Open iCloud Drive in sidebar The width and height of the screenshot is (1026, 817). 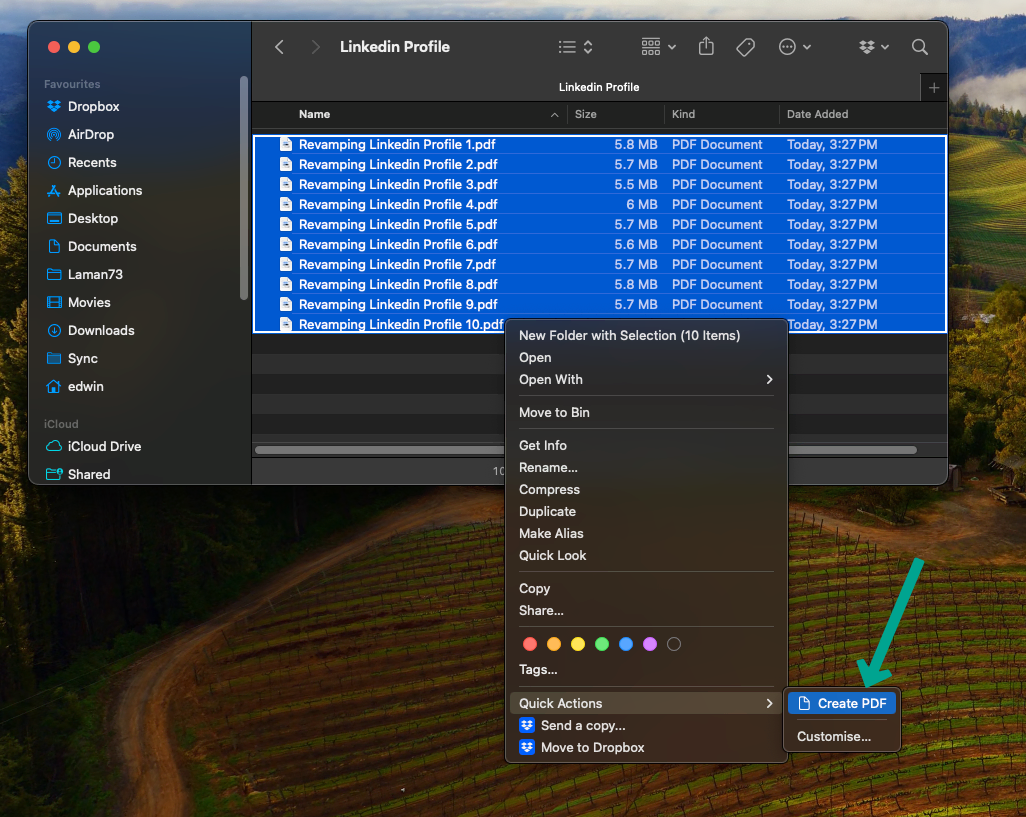104,447
